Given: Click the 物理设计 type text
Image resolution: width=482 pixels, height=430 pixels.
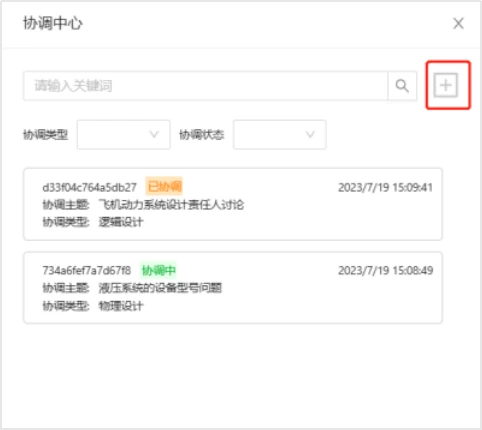Looking at the screenshot, I should click(121, 306).
